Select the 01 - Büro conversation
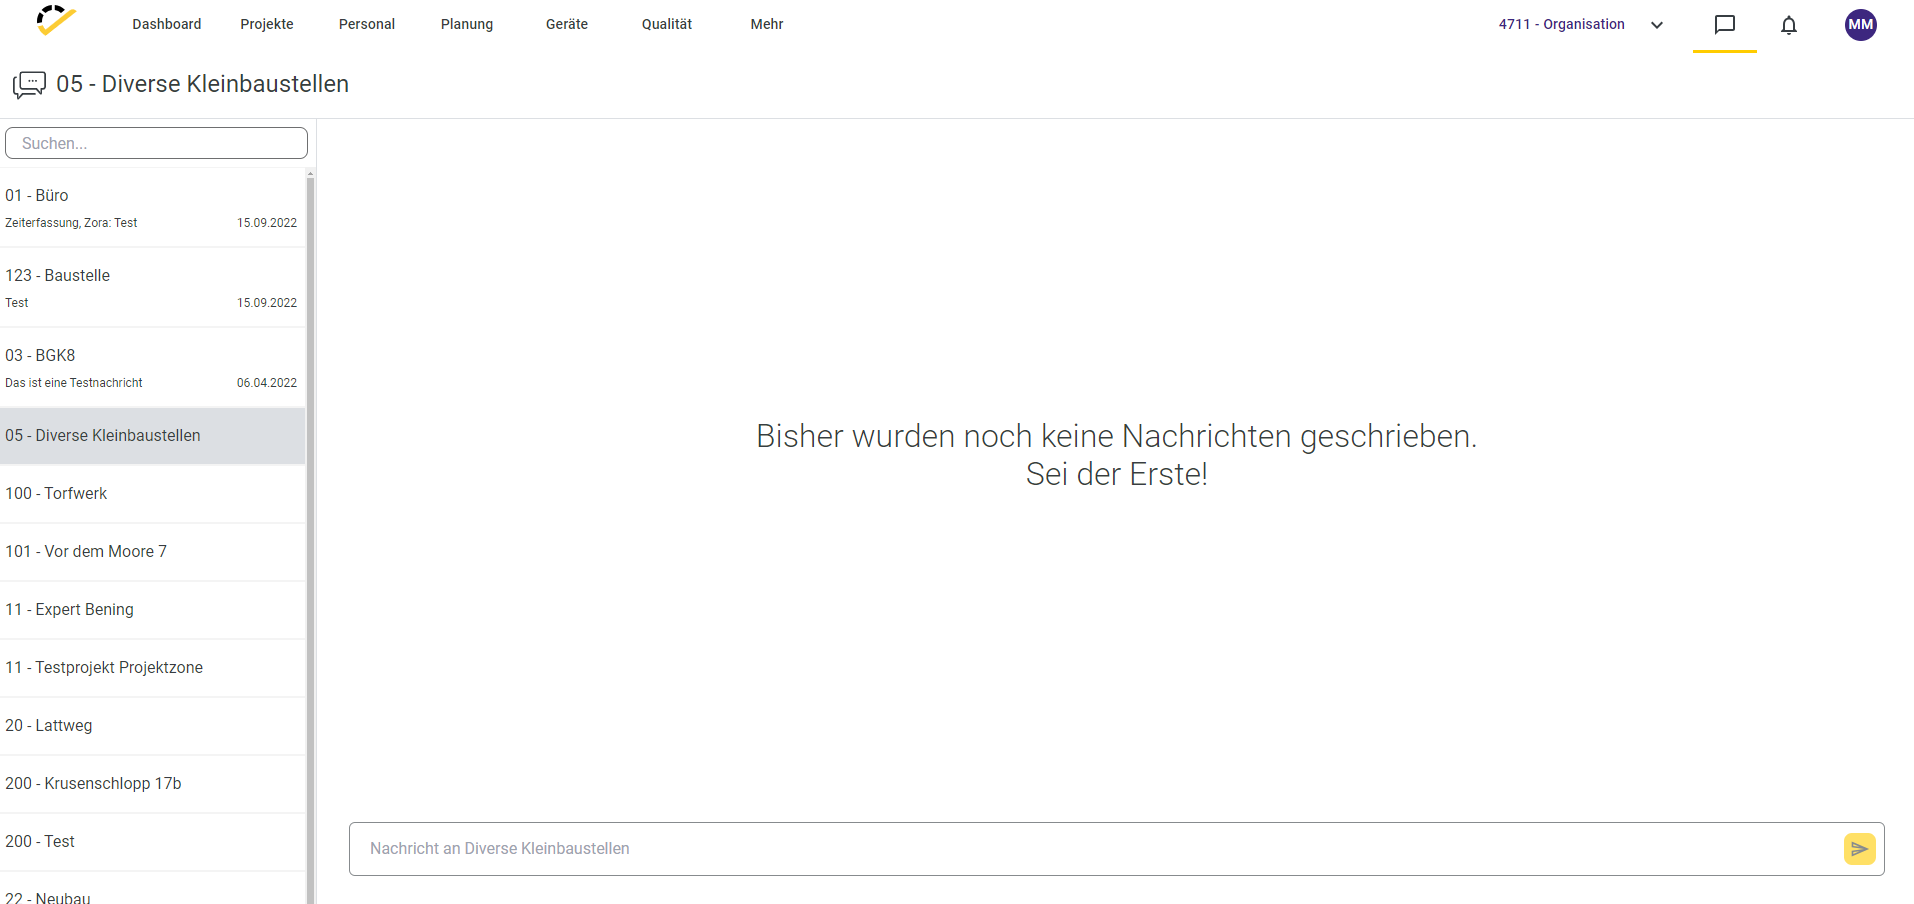The image size is (1914, 904). (152, 208)
